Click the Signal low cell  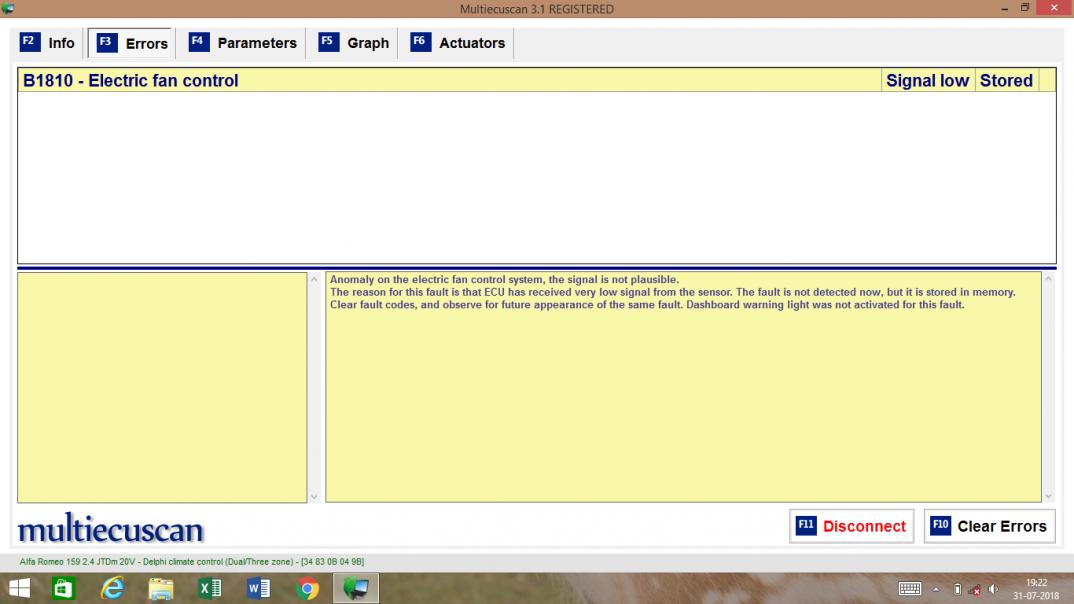pos(927,80)
